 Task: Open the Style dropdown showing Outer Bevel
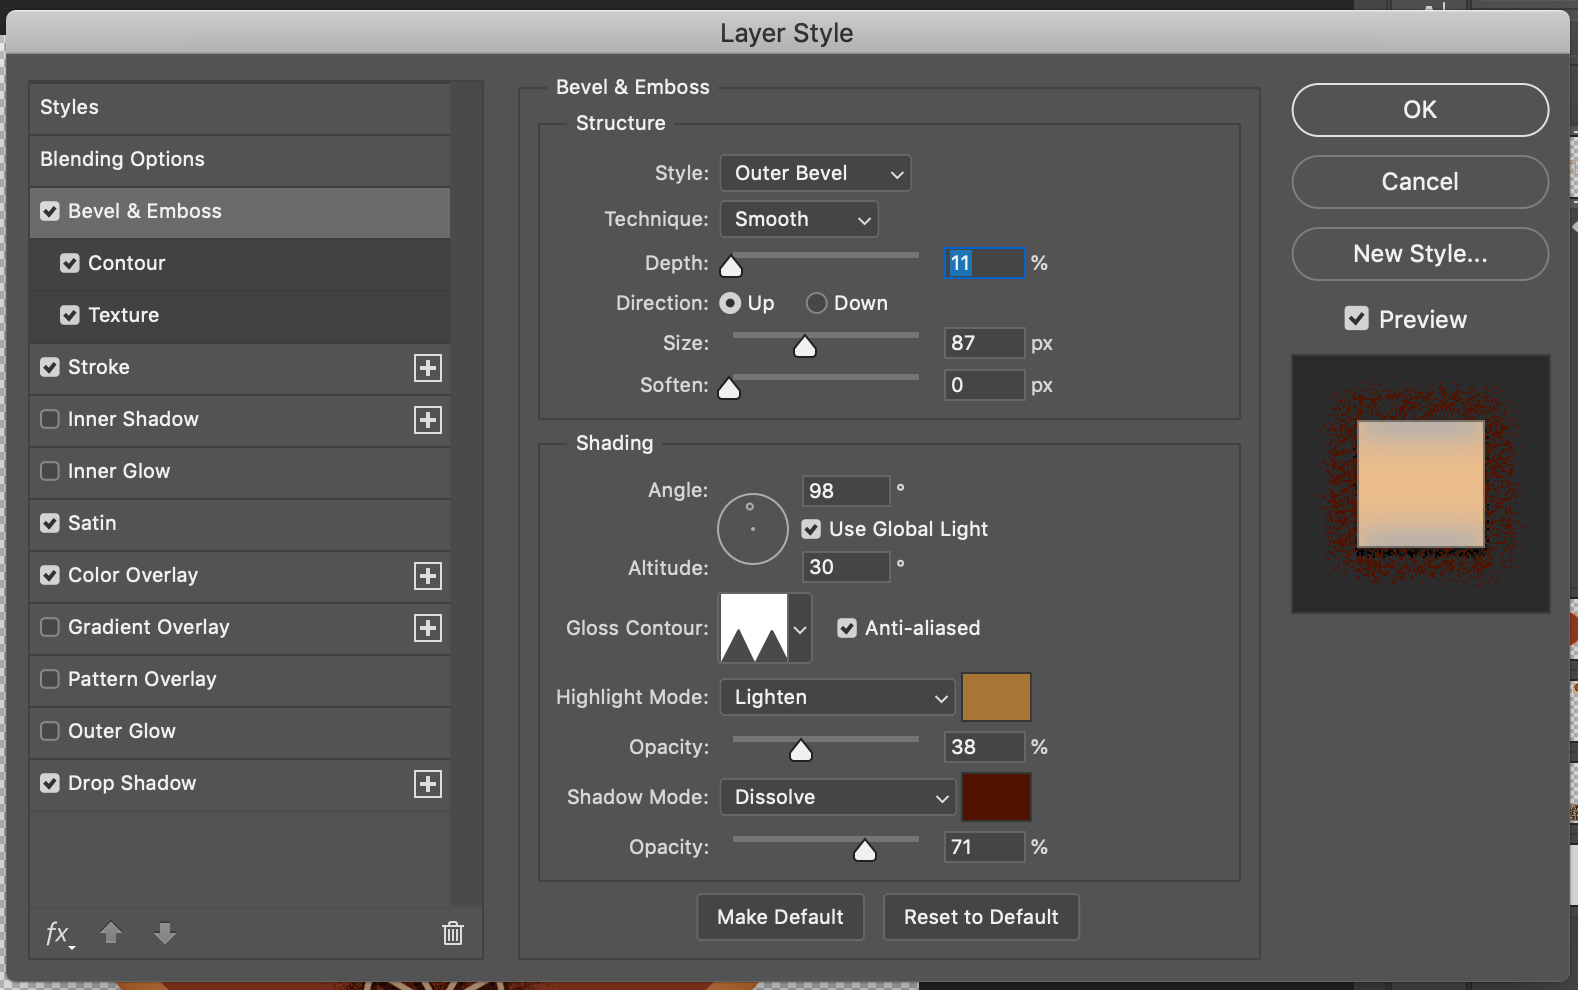[815, 173]
